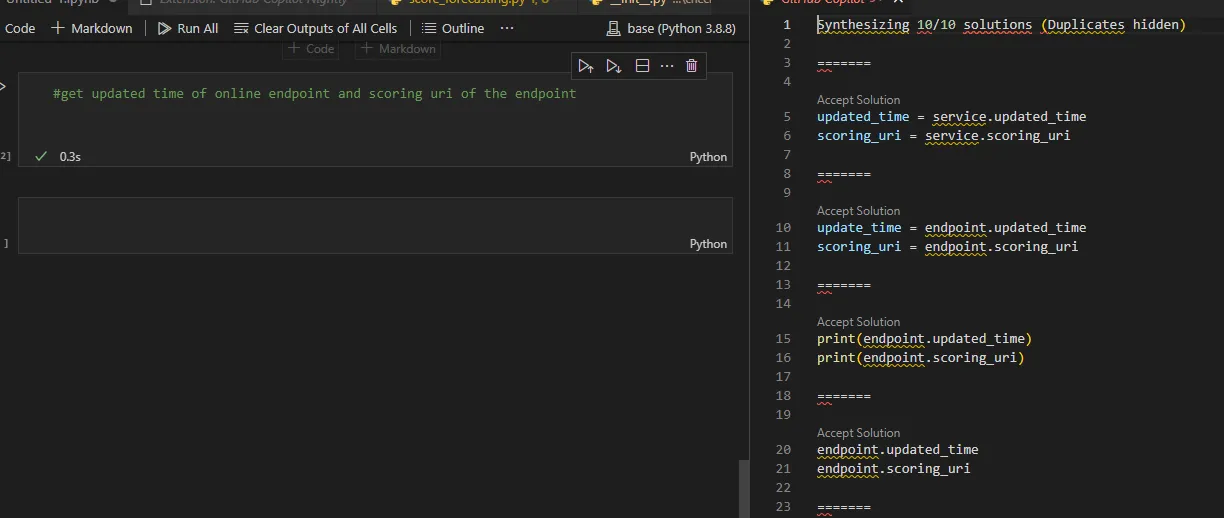Delete the cell with trash icon

pos(691,66)
